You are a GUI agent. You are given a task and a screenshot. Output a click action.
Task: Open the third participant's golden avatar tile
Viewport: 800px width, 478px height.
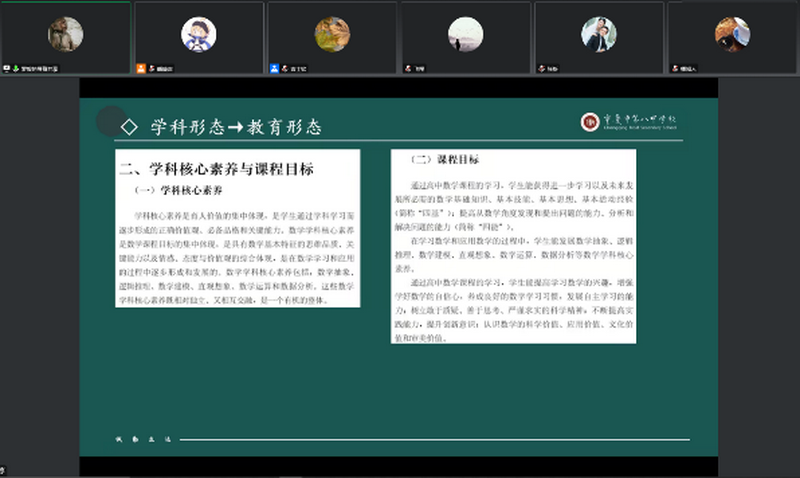click(x=332, y=34)
